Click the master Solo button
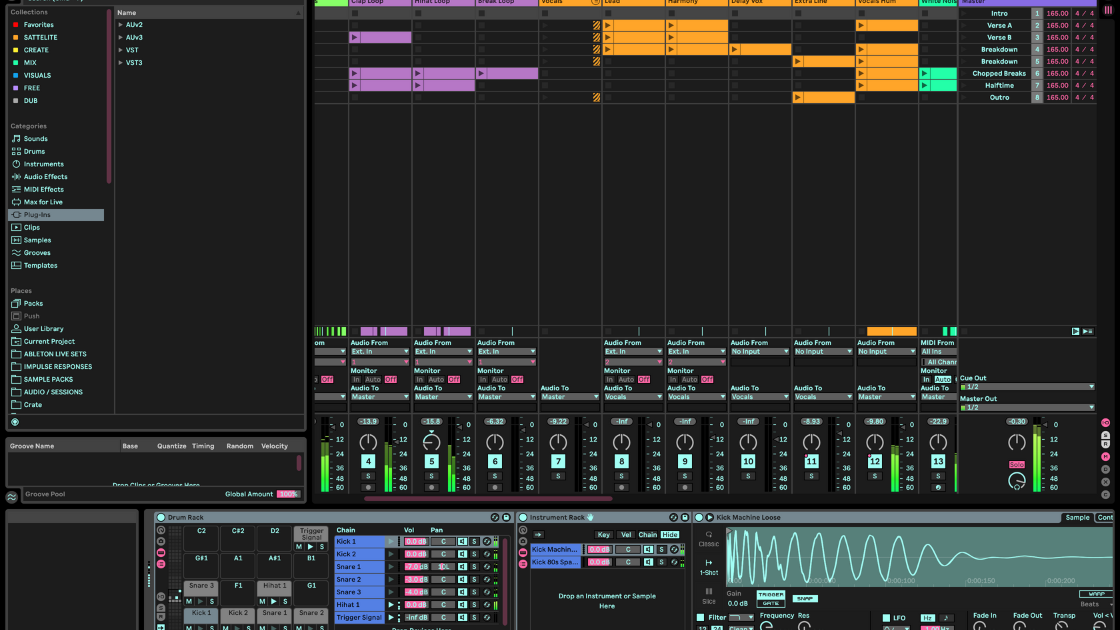This screenshot has width=1120, height=630. (x=1017, y=464)
